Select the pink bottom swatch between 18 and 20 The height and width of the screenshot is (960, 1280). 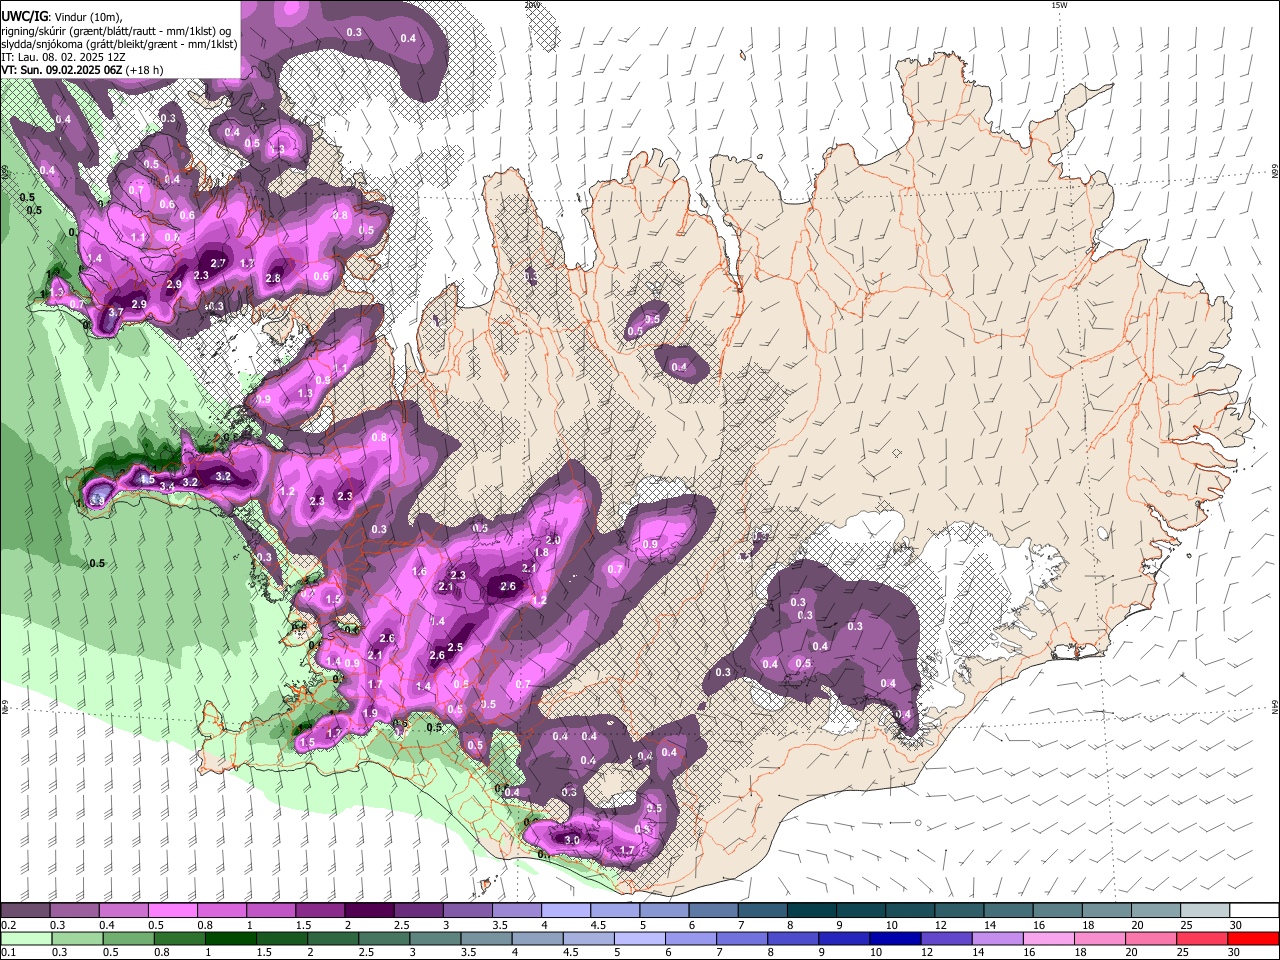pos(1098,938)
